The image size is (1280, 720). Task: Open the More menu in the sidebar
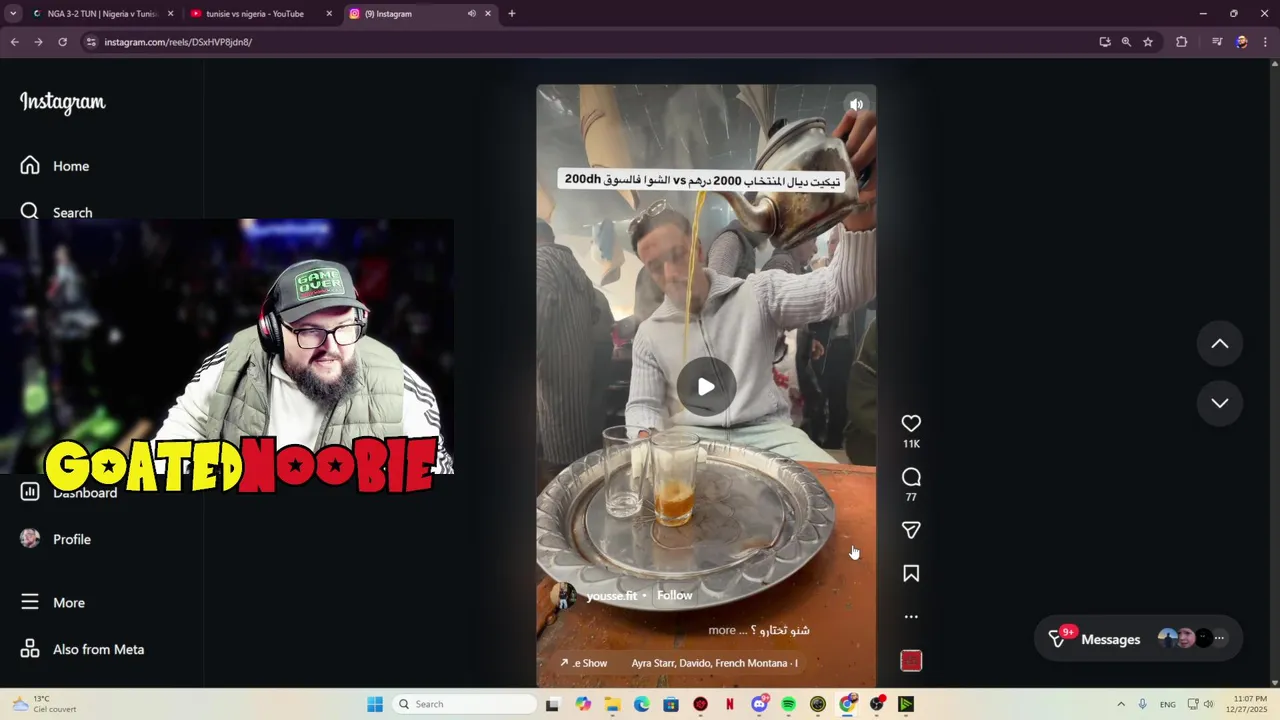pyautogui.click(x=55, y=602)
